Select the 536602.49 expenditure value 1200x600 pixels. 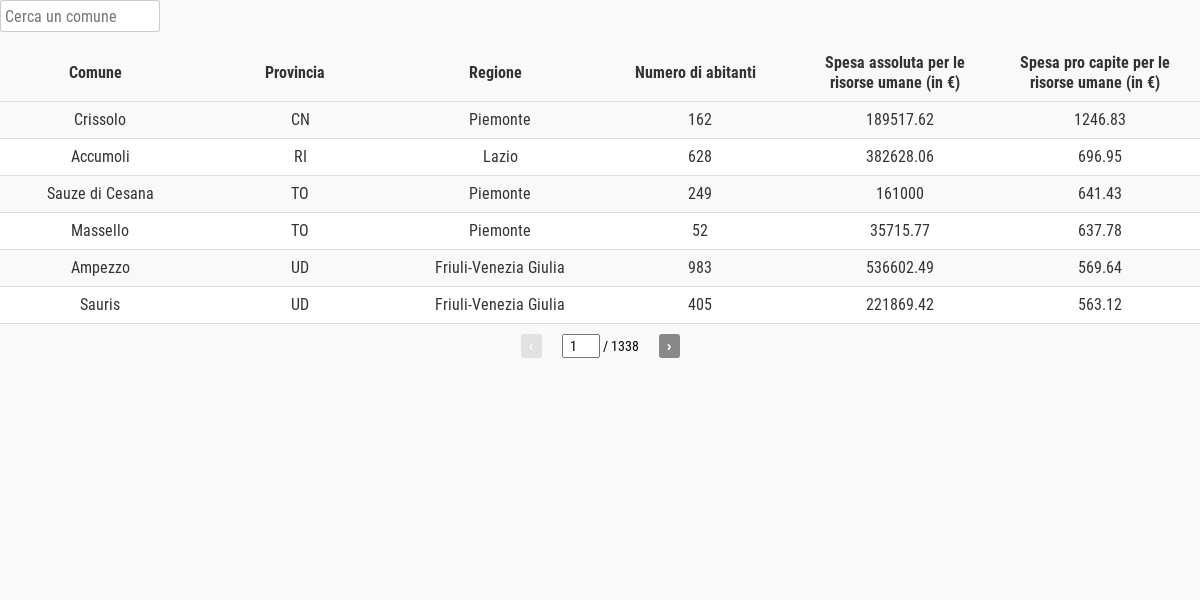pyautogui.click(x=900, y=268)
